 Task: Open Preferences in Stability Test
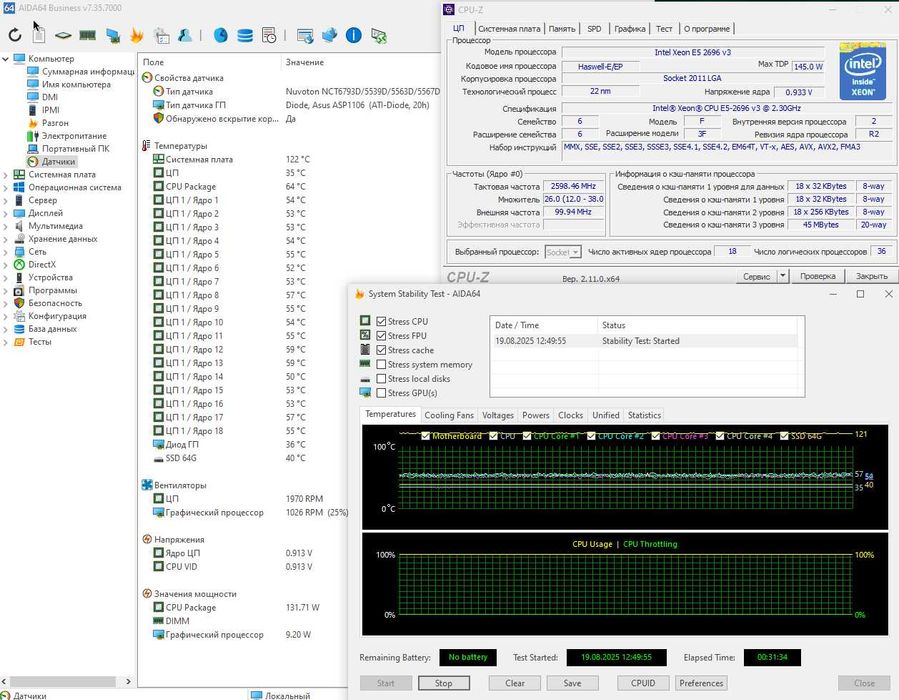tap(701, 683)
